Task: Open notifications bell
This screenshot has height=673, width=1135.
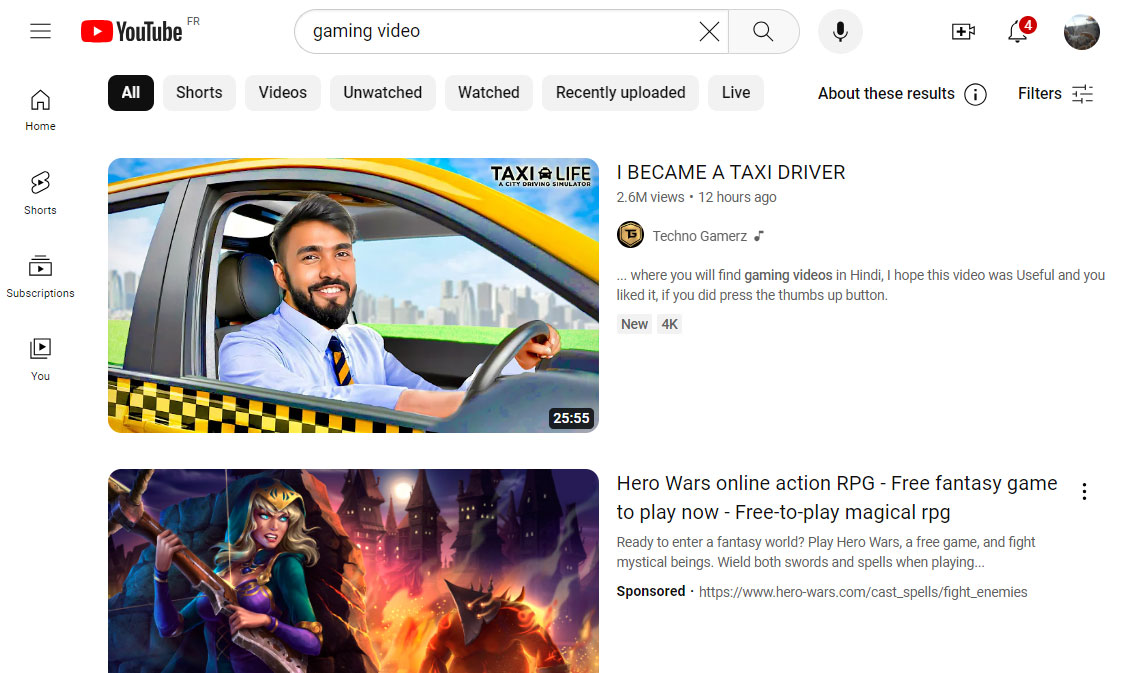Action: tap(1019, 31)
